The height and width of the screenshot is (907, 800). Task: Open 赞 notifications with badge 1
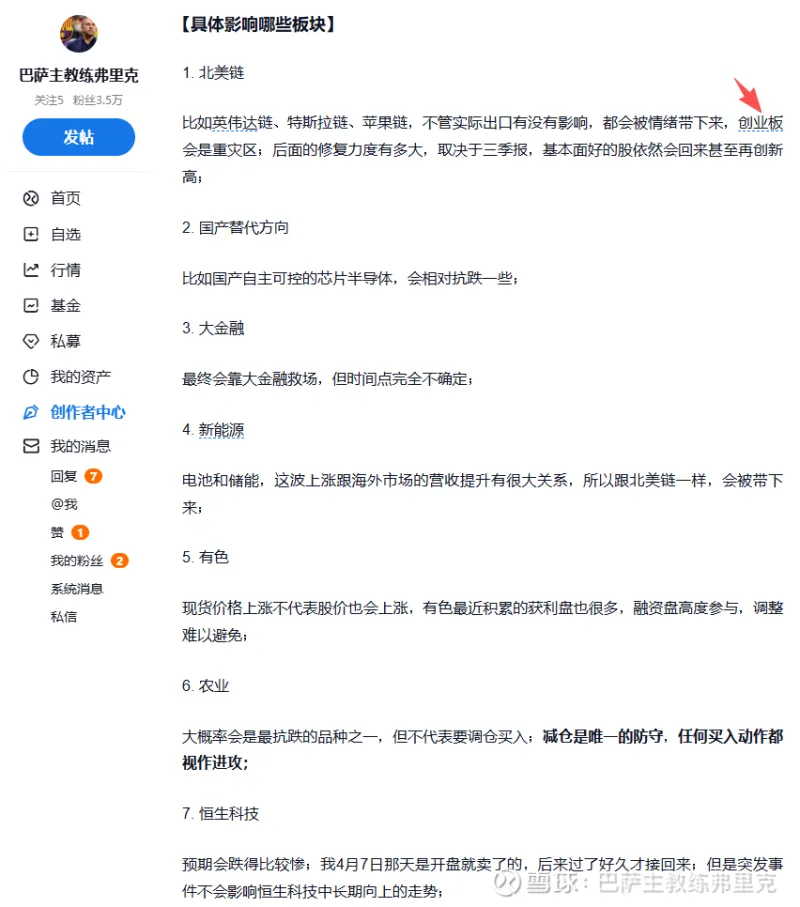click(x=57, y=532)
